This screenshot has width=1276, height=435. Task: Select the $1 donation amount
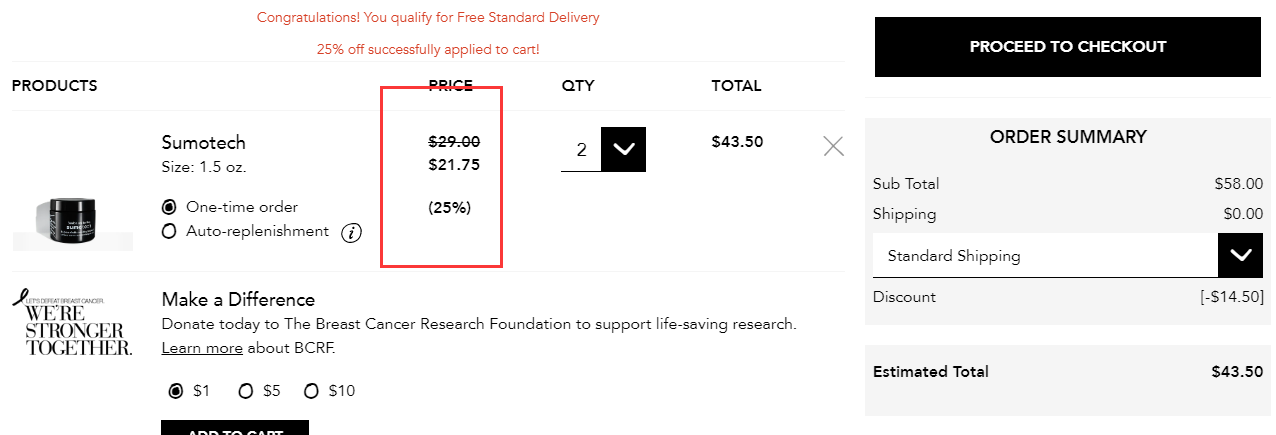177,391
